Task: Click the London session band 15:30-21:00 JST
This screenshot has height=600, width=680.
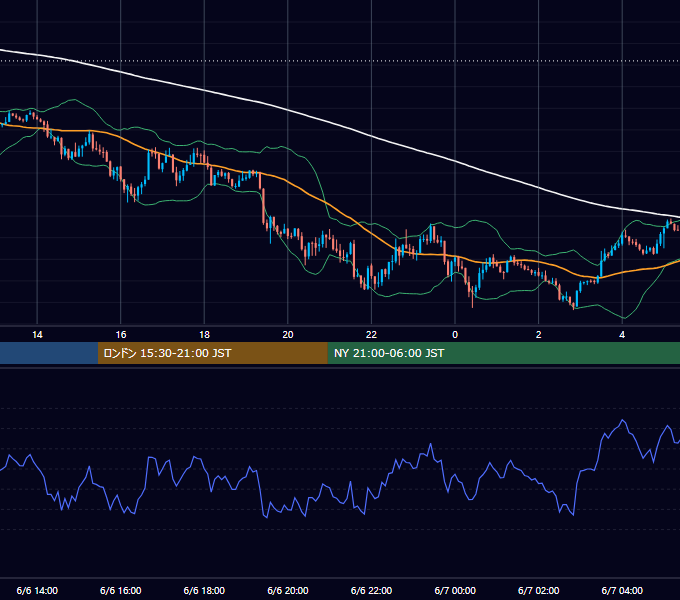Action: 212,353
